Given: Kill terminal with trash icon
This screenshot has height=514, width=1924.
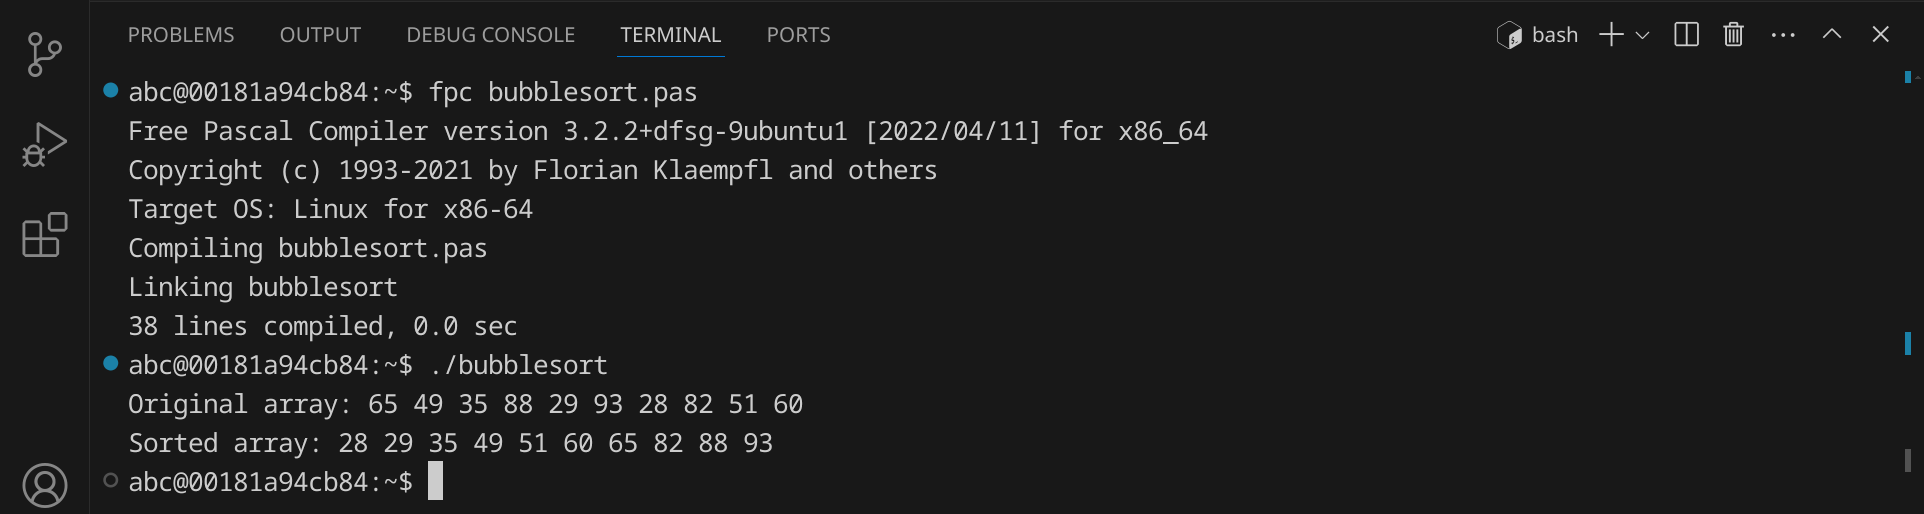Looking at the screenshot, I should coord(1733,35).
